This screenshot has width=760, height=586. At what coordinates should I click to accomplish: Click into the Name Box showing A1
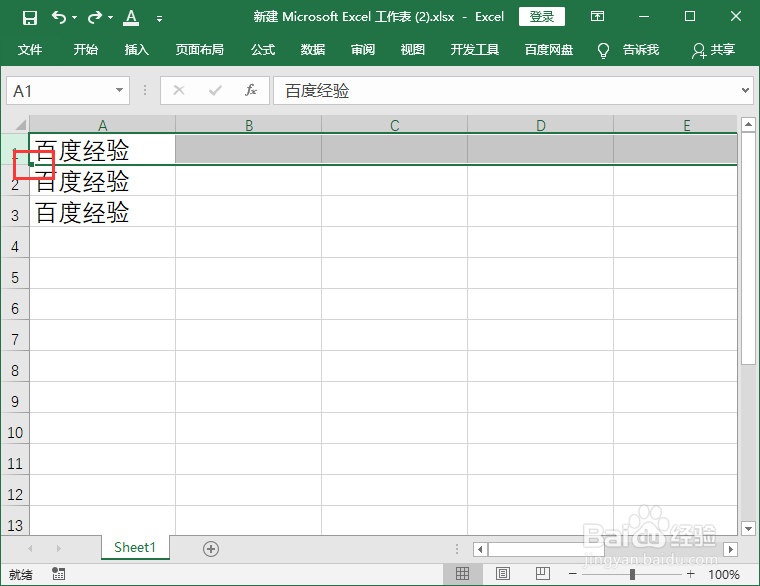[60, 91]
